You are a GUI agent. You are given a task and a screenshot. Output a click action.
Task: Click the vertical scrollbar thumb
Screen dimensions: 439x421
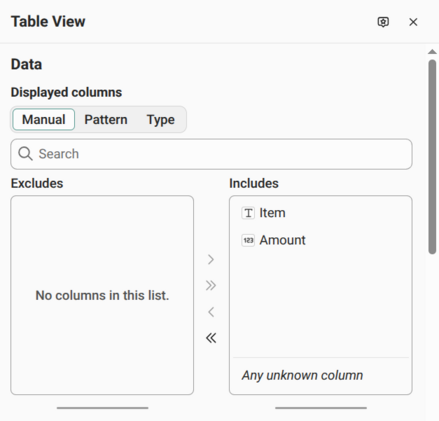coord(432,157)
